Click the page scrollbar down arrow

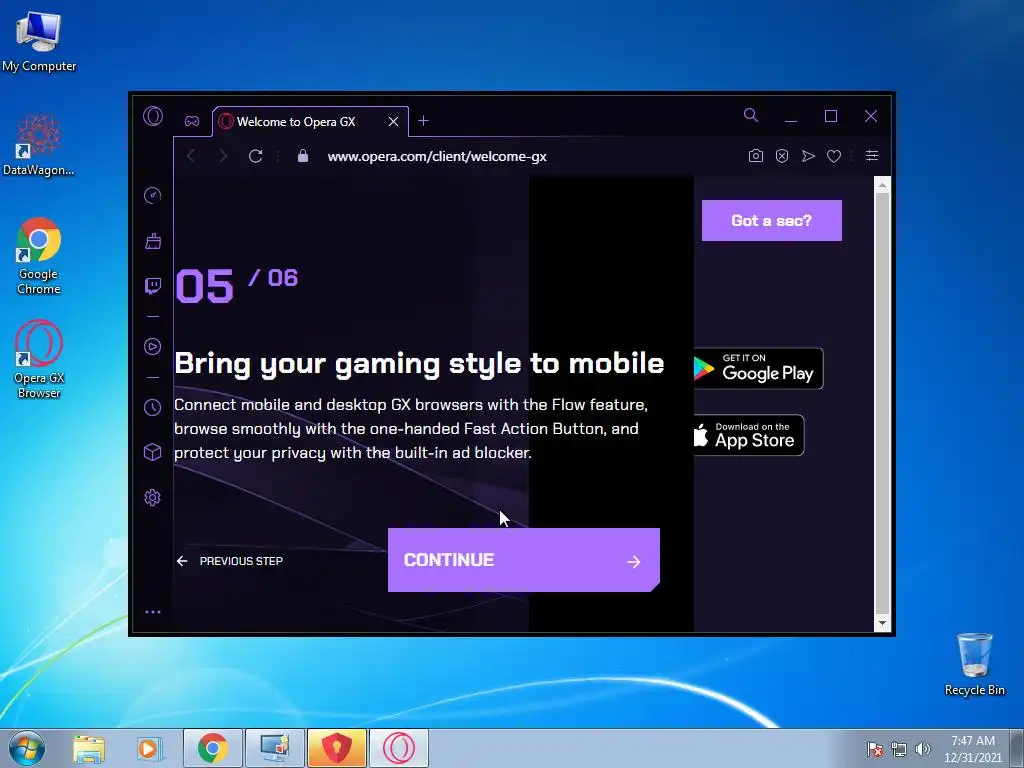[882, 623]
